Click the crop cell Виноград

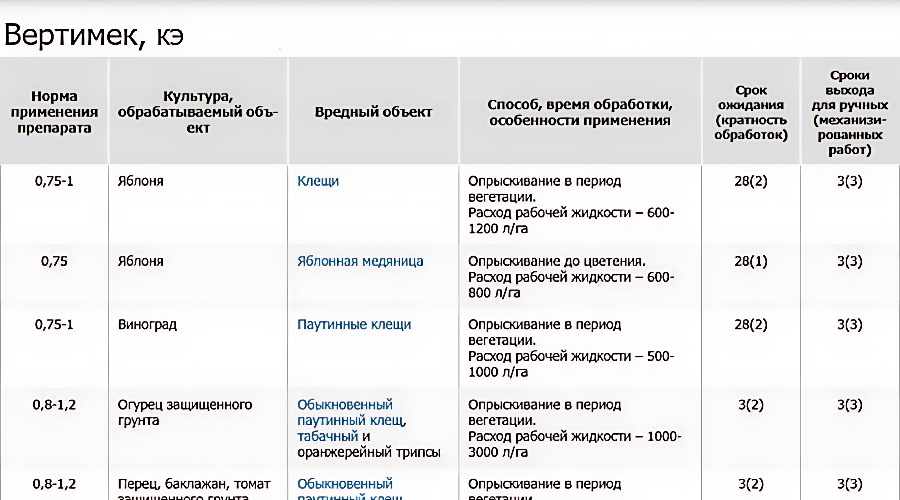click(x=148, y=325)
